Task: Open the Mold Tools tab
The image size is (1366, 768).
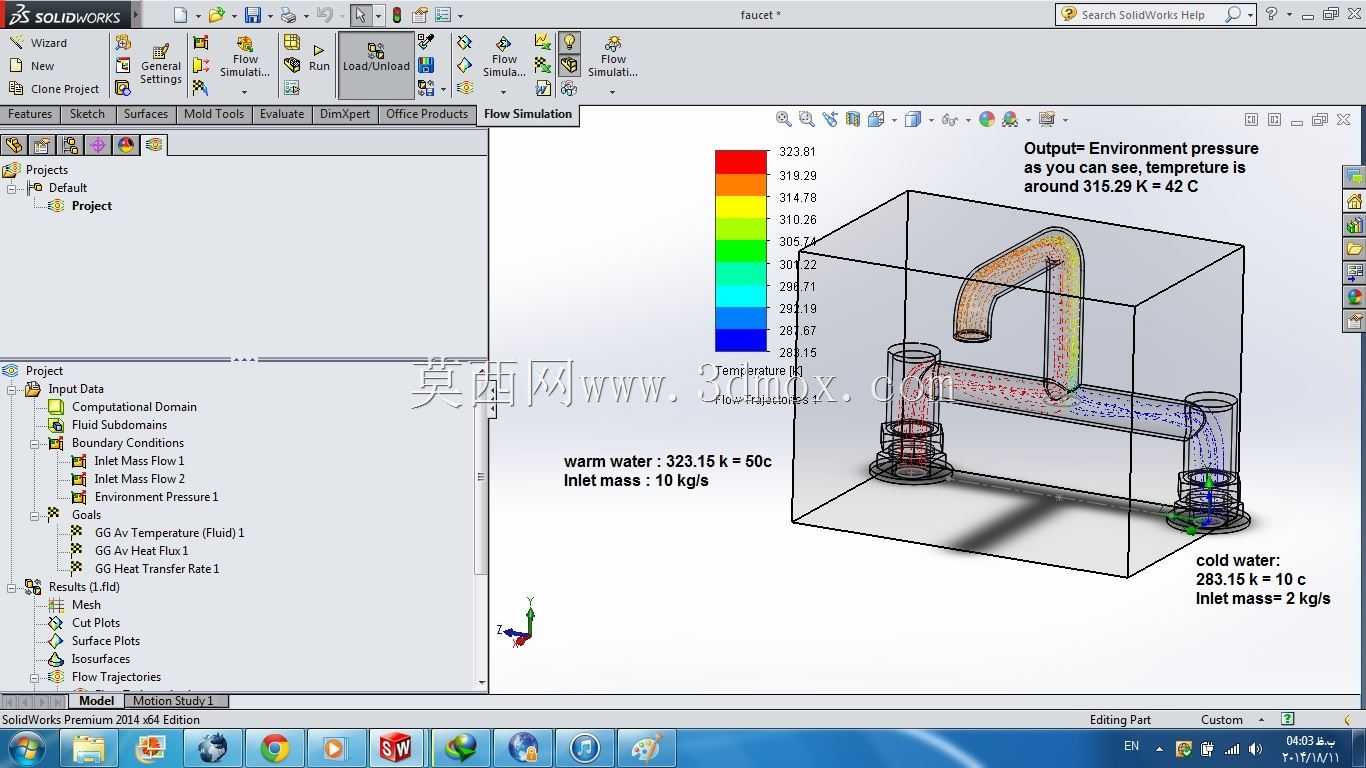Action: [x=214, y=114]
